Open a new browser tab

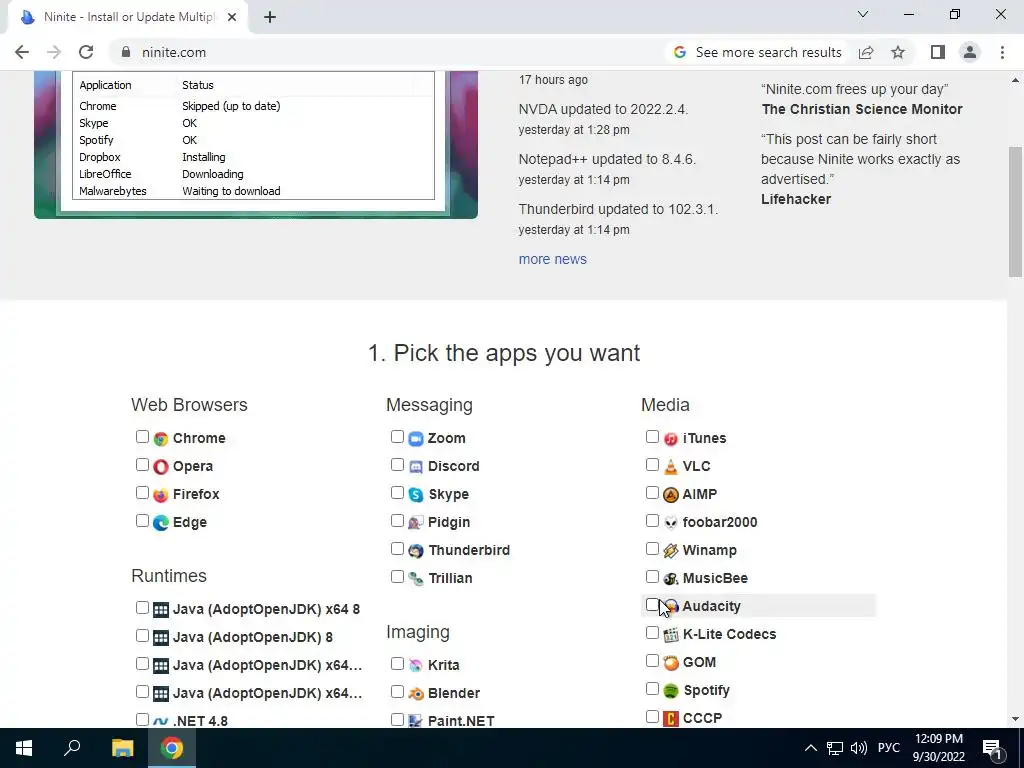[x=270, y=18]
